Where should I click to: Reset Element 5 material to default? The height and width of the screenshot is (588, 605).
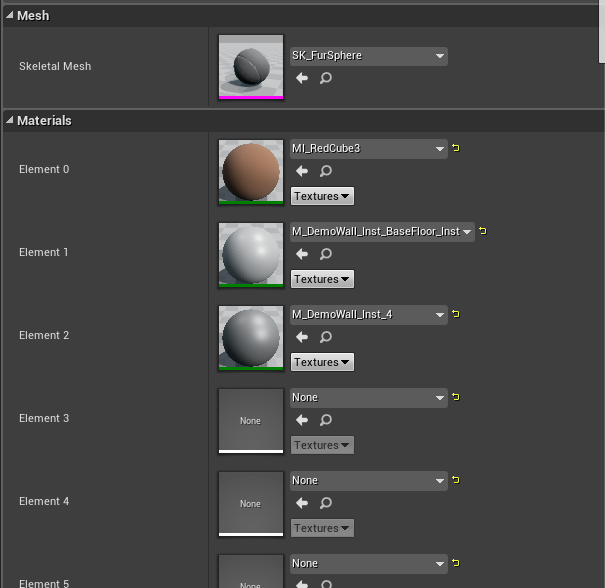point(456,563)
